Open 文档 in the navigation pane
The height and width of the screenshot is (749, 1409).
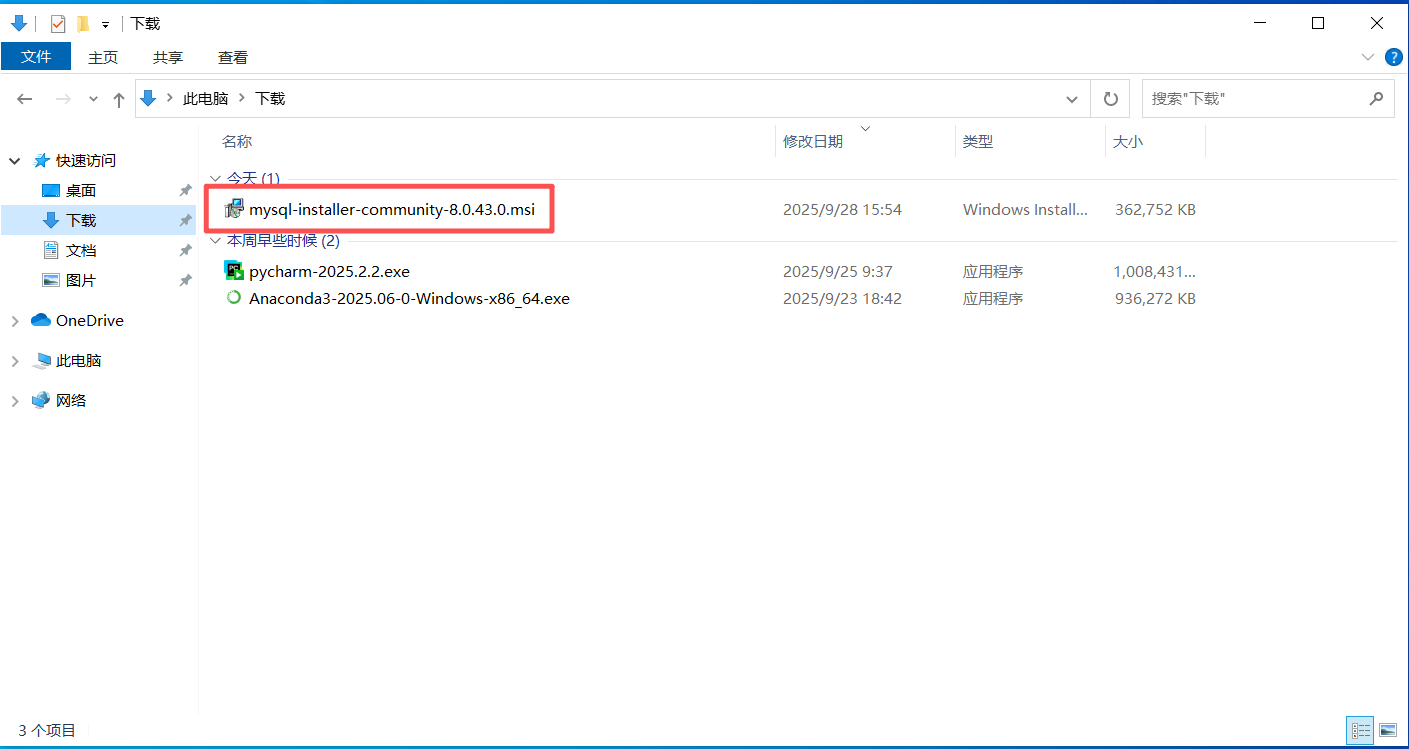81,250
